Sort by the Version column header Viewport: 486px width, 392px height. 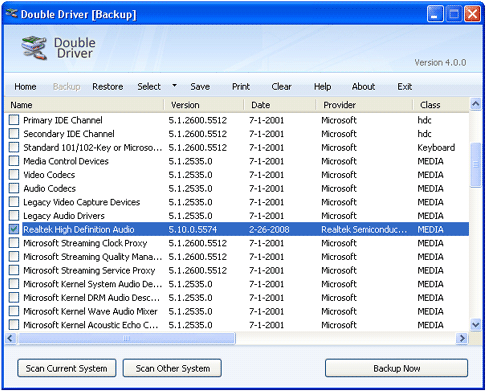204,105
